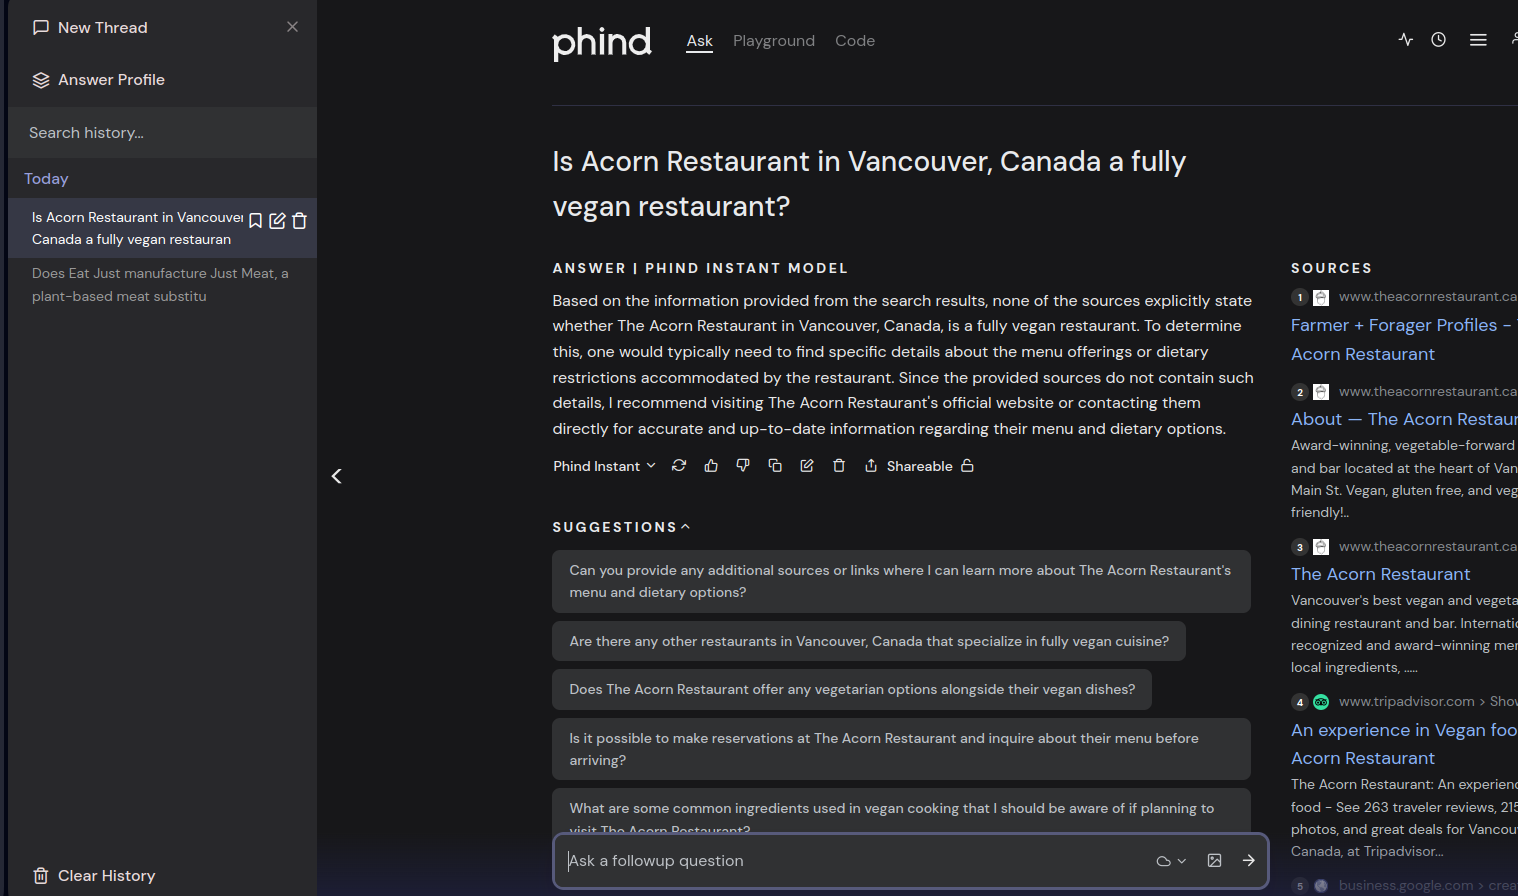This screenshot has width=1518, height=896.
Task: Switch to the Playground tab
Action: (774, 41)
